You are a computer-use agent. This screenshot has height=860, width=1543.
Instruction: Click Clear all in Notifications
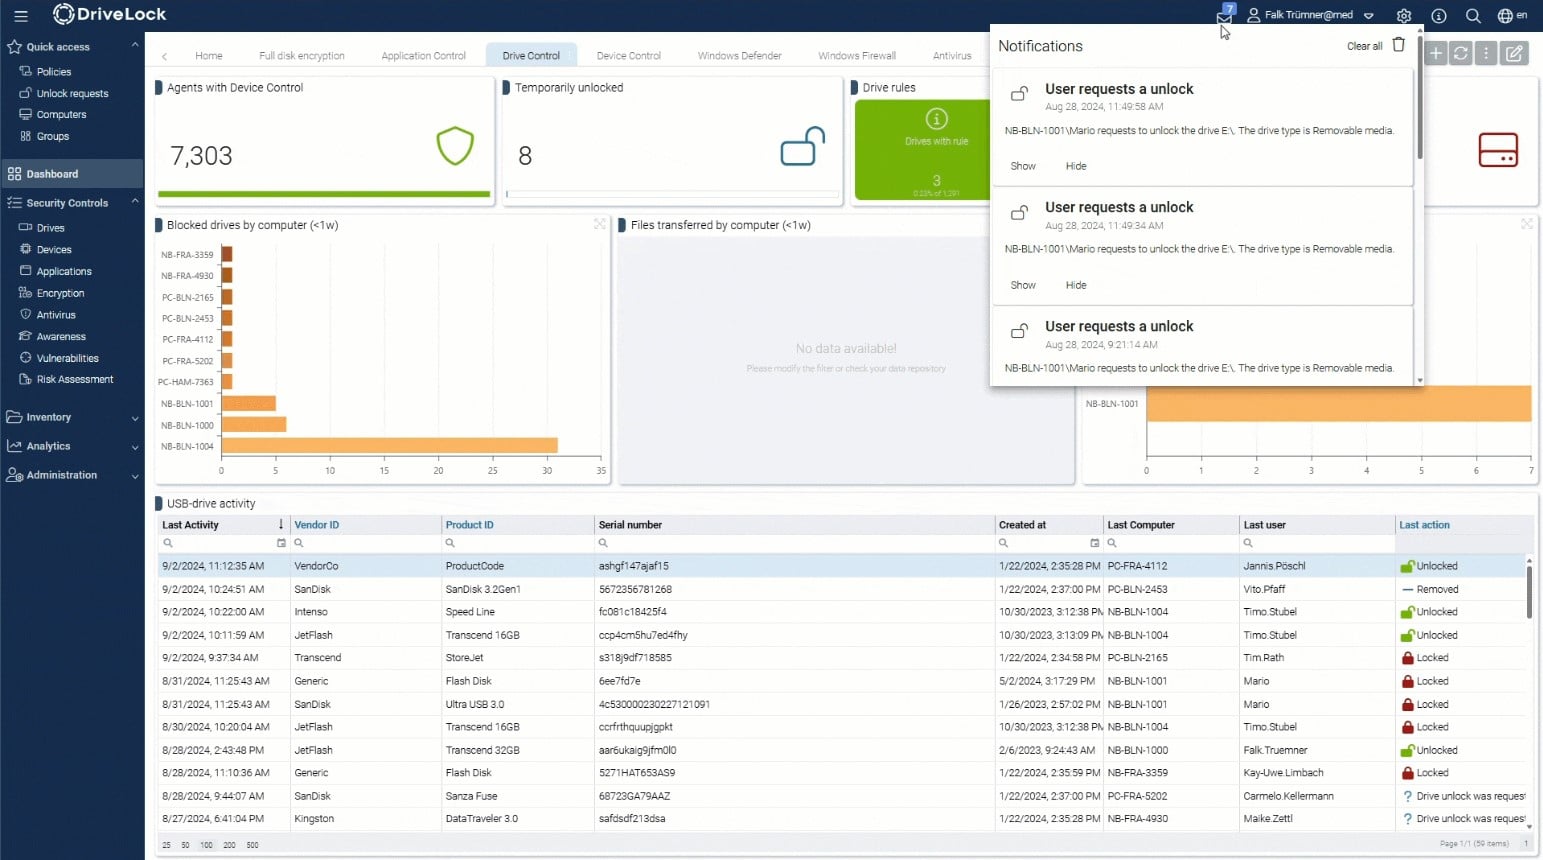coord(1364,46)
